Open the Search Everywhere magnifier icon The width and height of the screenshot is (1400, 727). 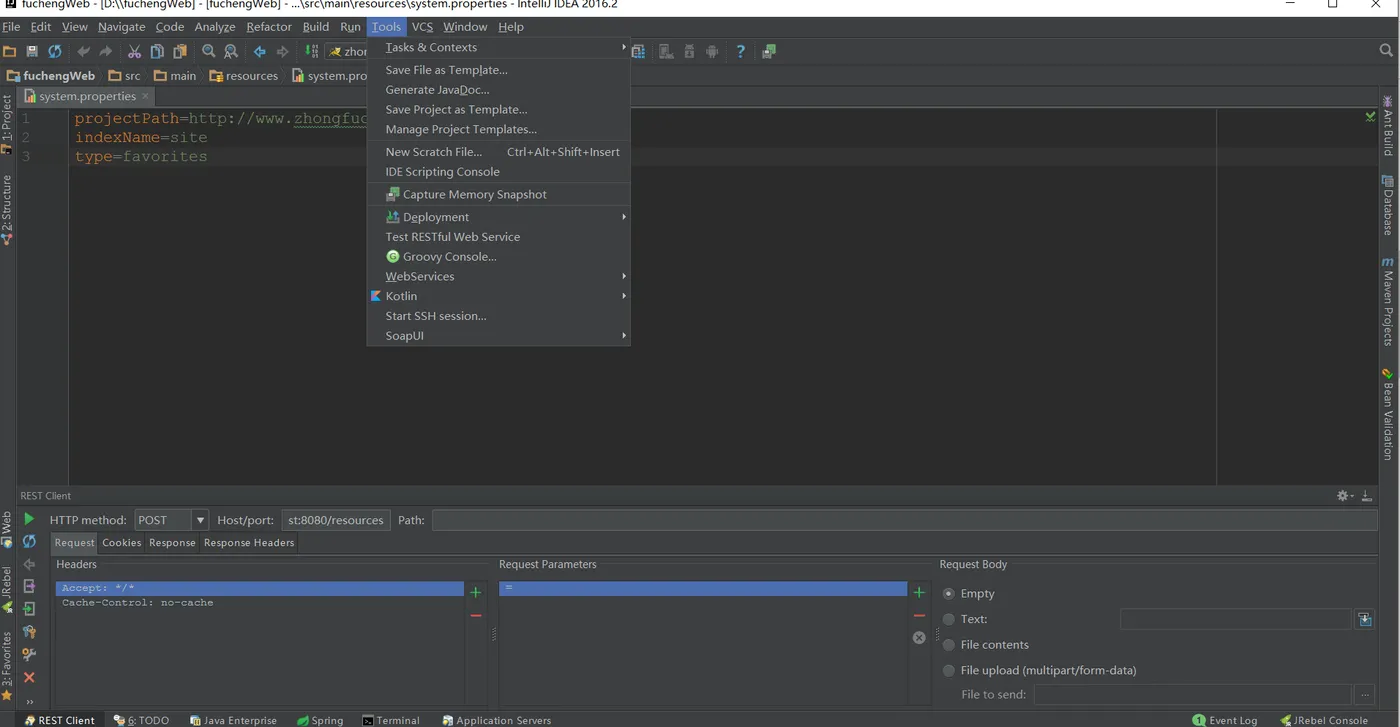(1386, 50)
